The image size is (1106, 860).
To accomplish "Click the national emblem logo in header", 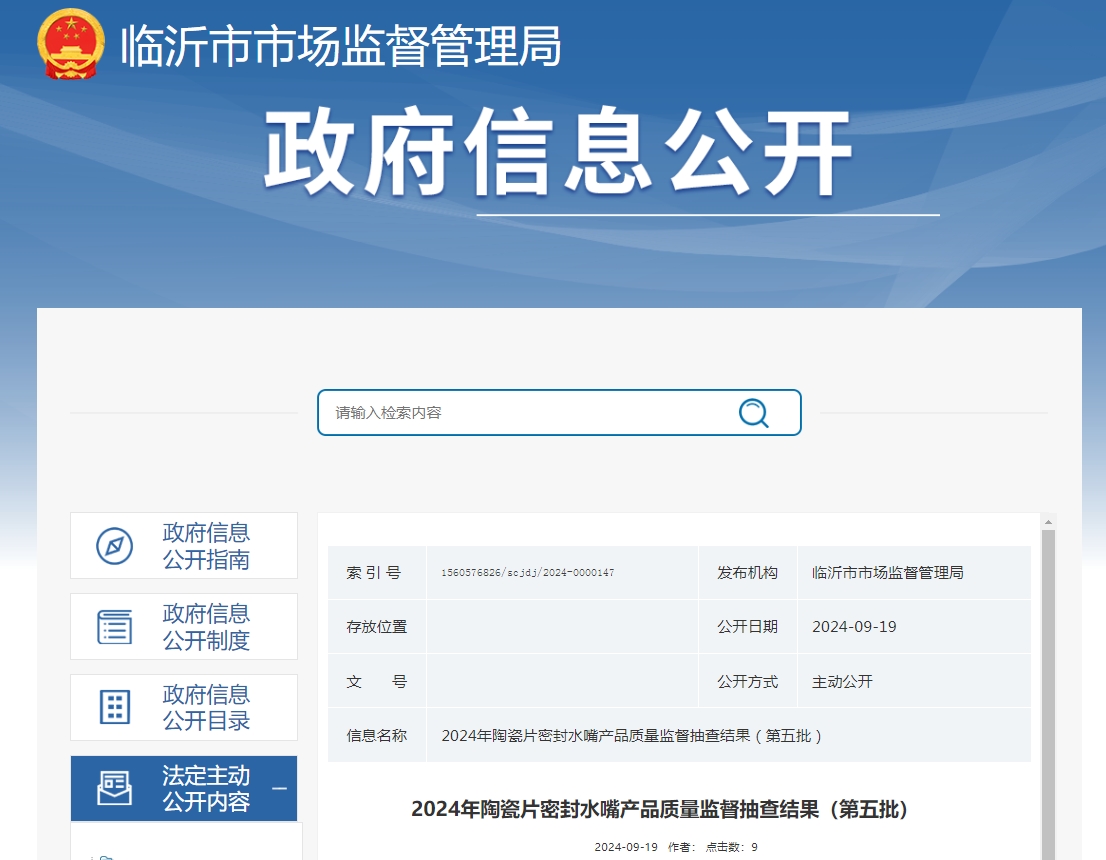I will click(71, 44).
